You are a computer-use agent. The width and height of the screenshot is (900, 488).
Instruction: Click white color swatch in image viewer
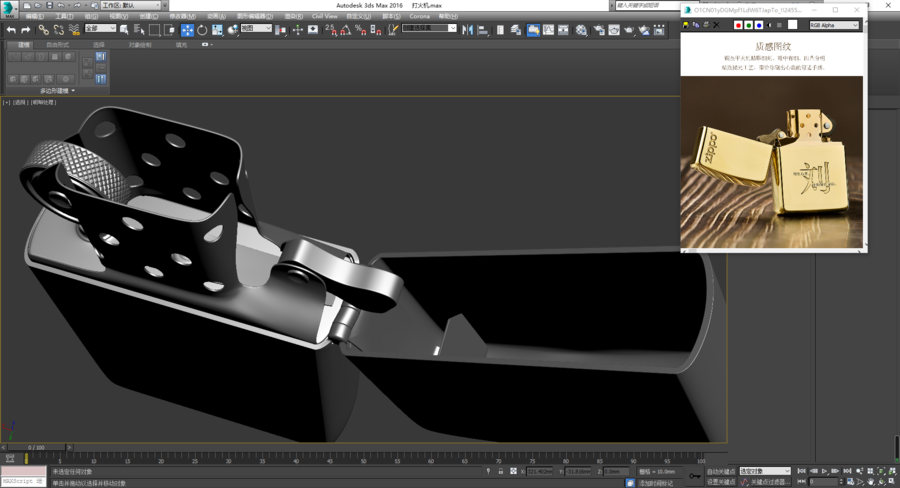point(792,25)
